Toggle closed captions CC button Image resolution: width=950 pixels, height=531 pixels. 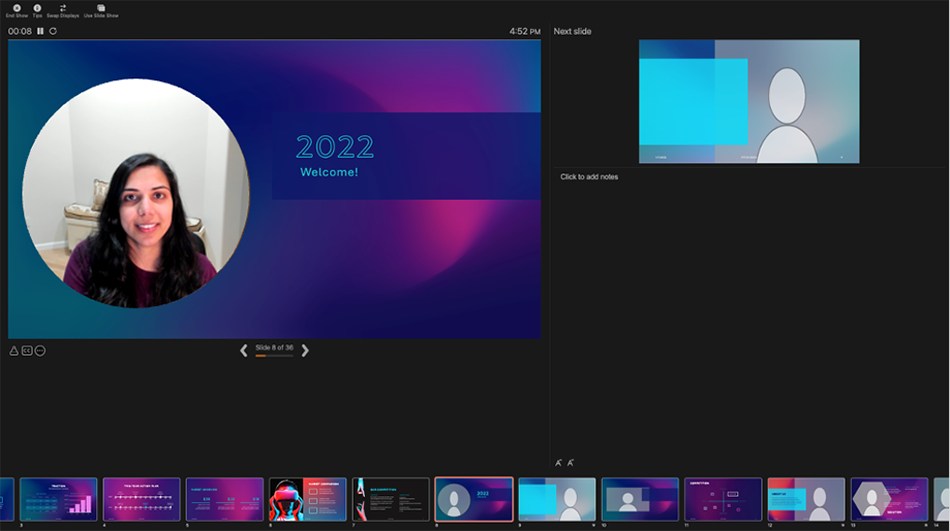point(27,351)
